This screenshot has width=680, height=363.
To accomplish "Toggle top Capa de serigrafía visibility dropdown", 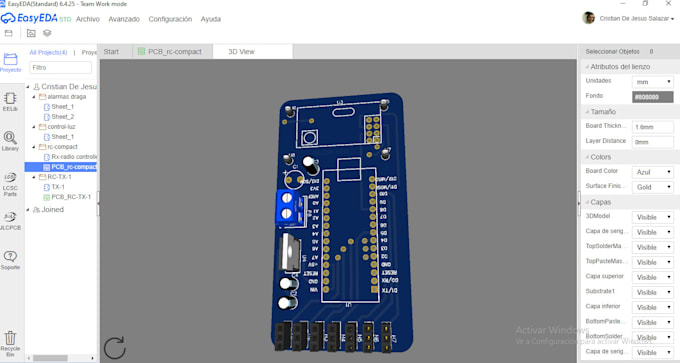I will (652, 232).
